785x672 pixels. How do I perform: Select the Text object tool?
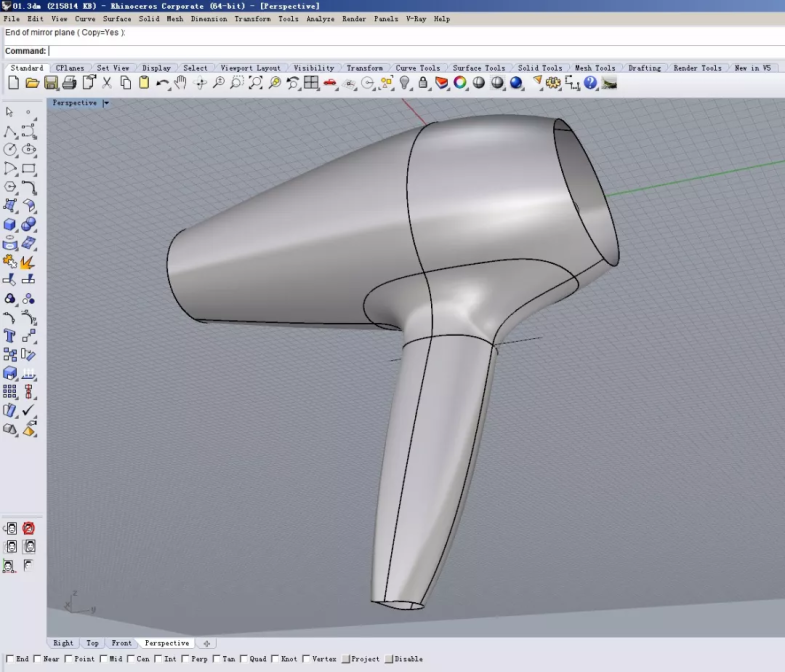(10, 336)
